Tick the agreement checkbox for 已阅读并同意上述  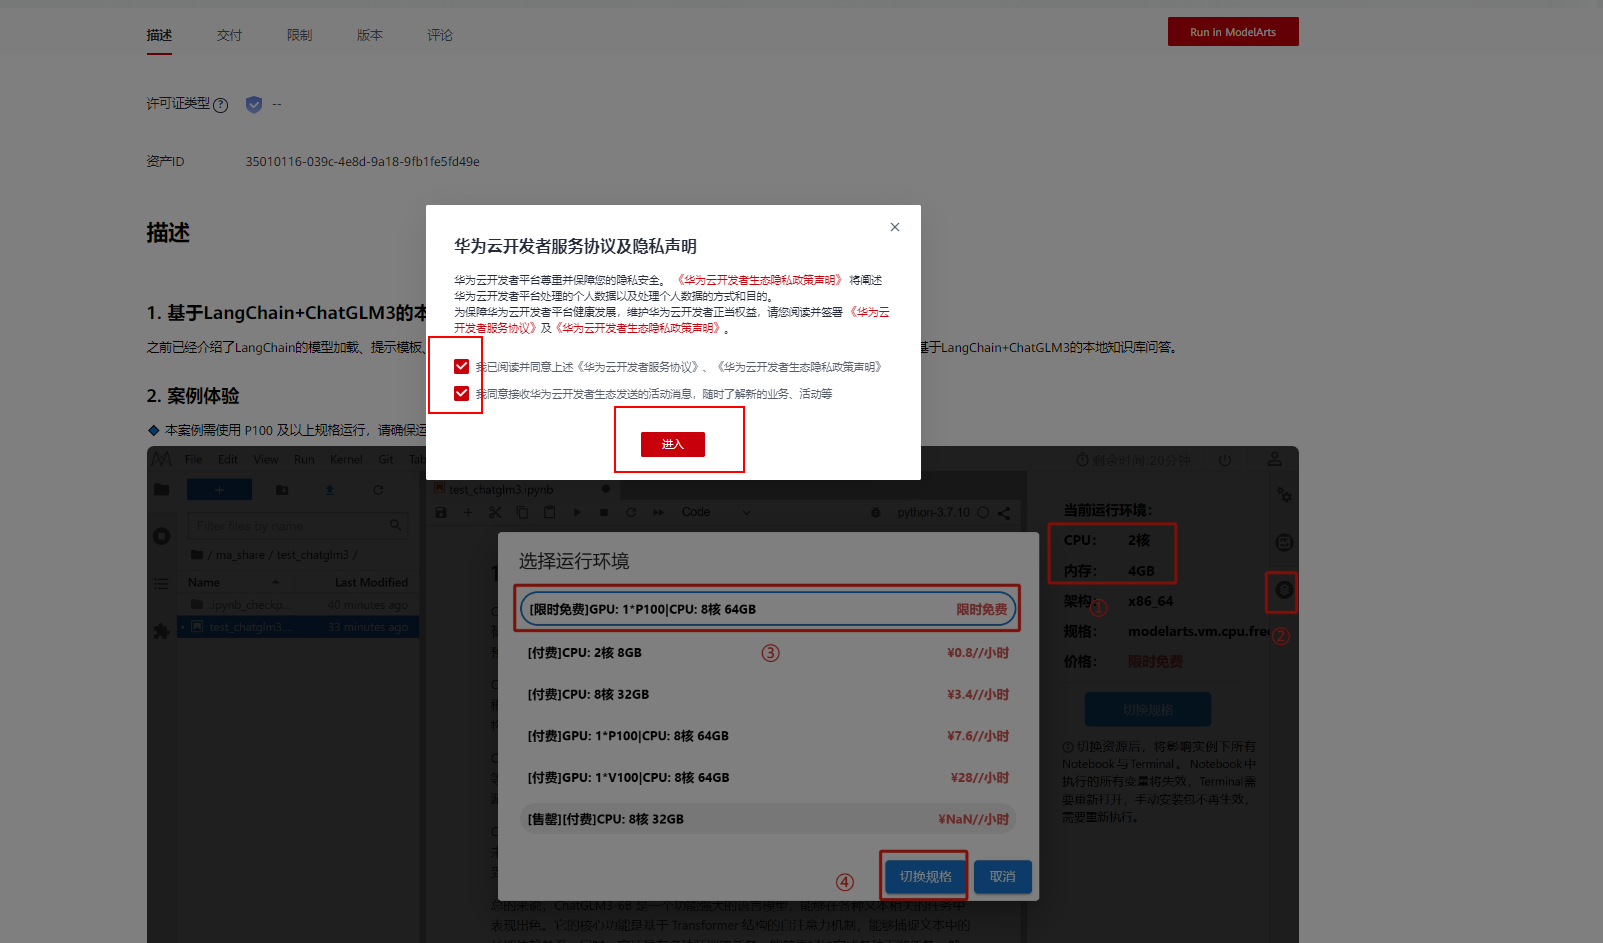click(461, 366)
